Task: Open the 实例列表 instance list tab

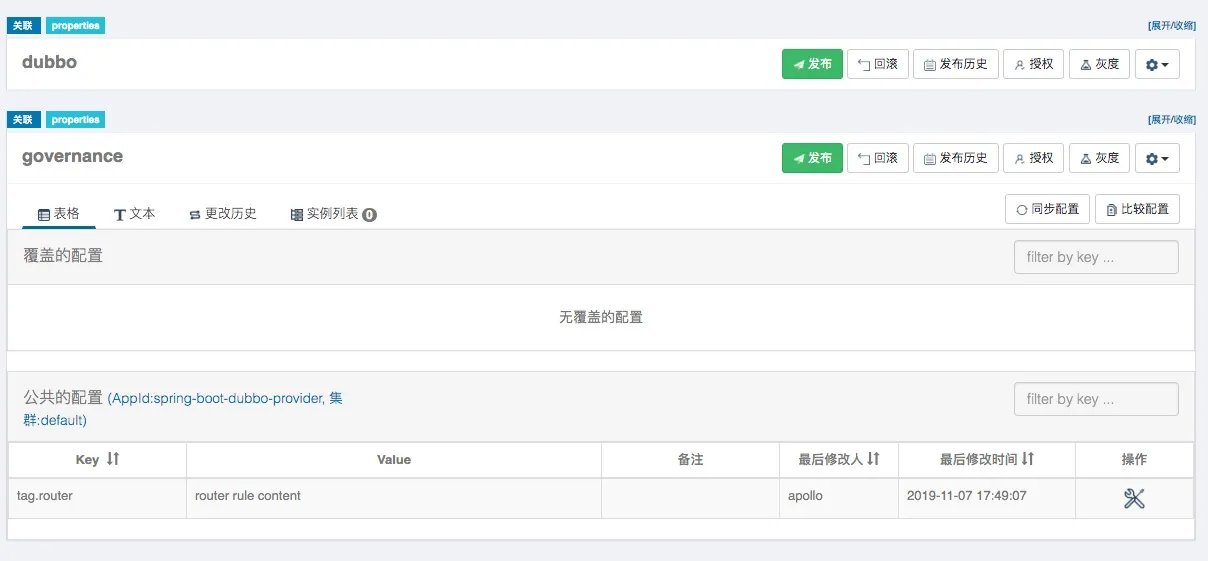Action: (x=333, y=214)
